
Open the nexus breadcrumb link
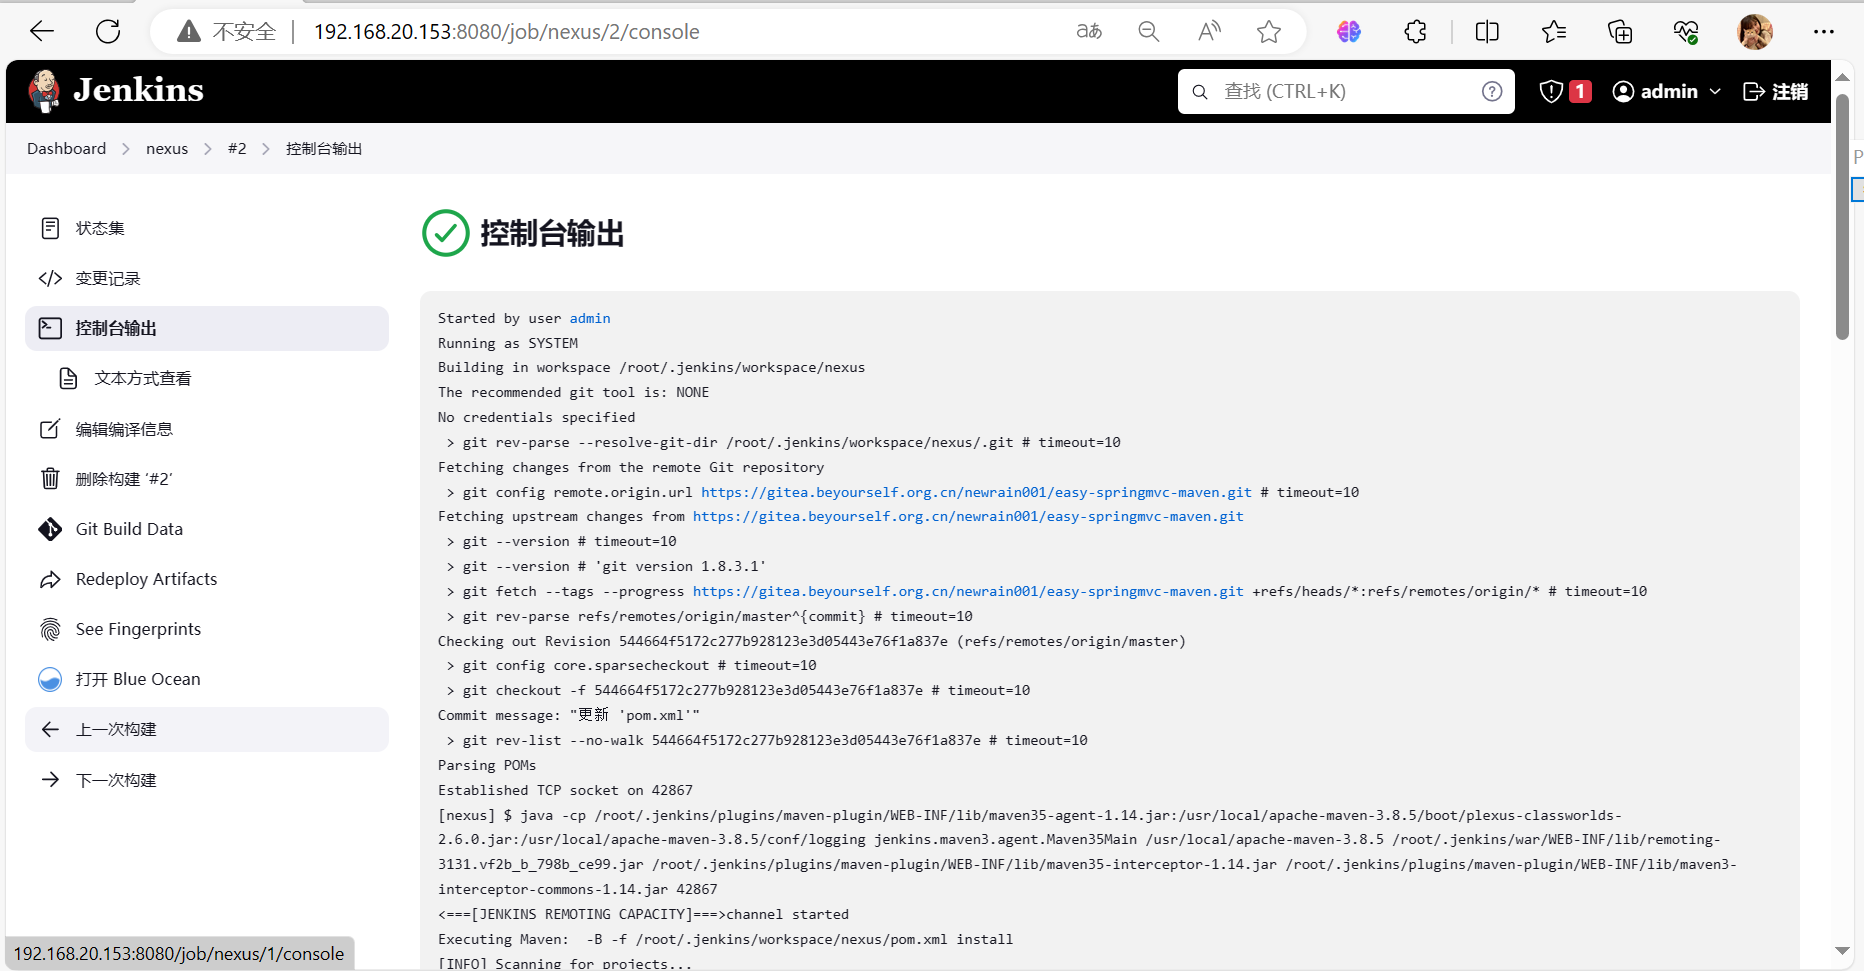click(167, 148)
